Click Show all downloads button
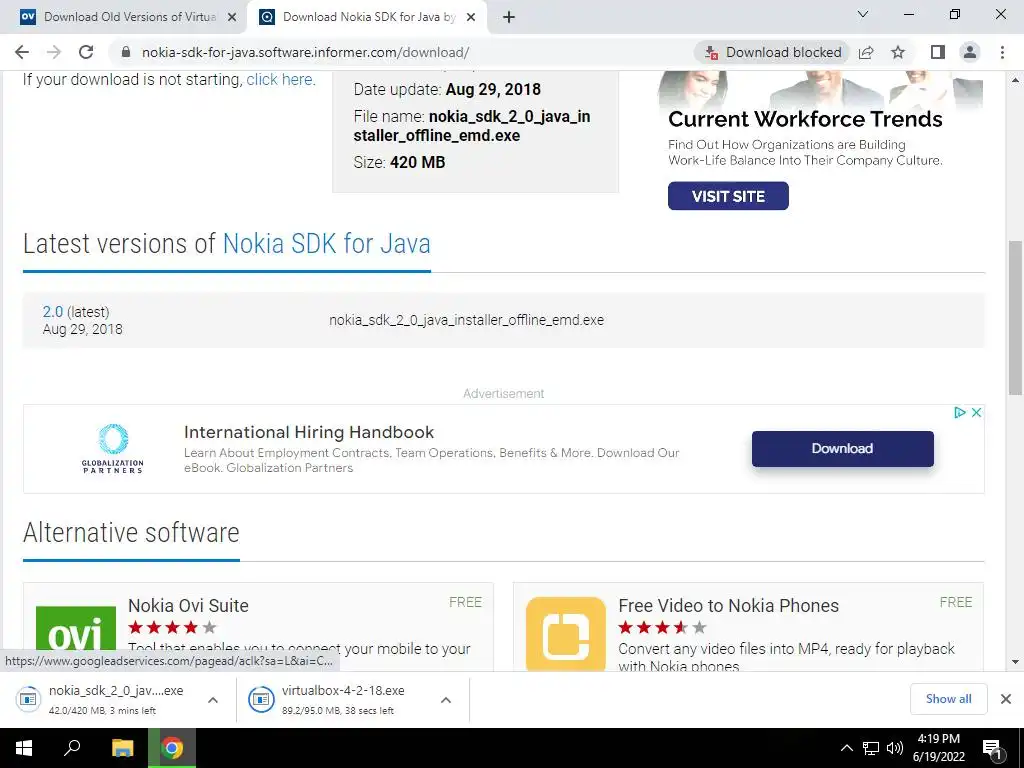 (948, 699)
